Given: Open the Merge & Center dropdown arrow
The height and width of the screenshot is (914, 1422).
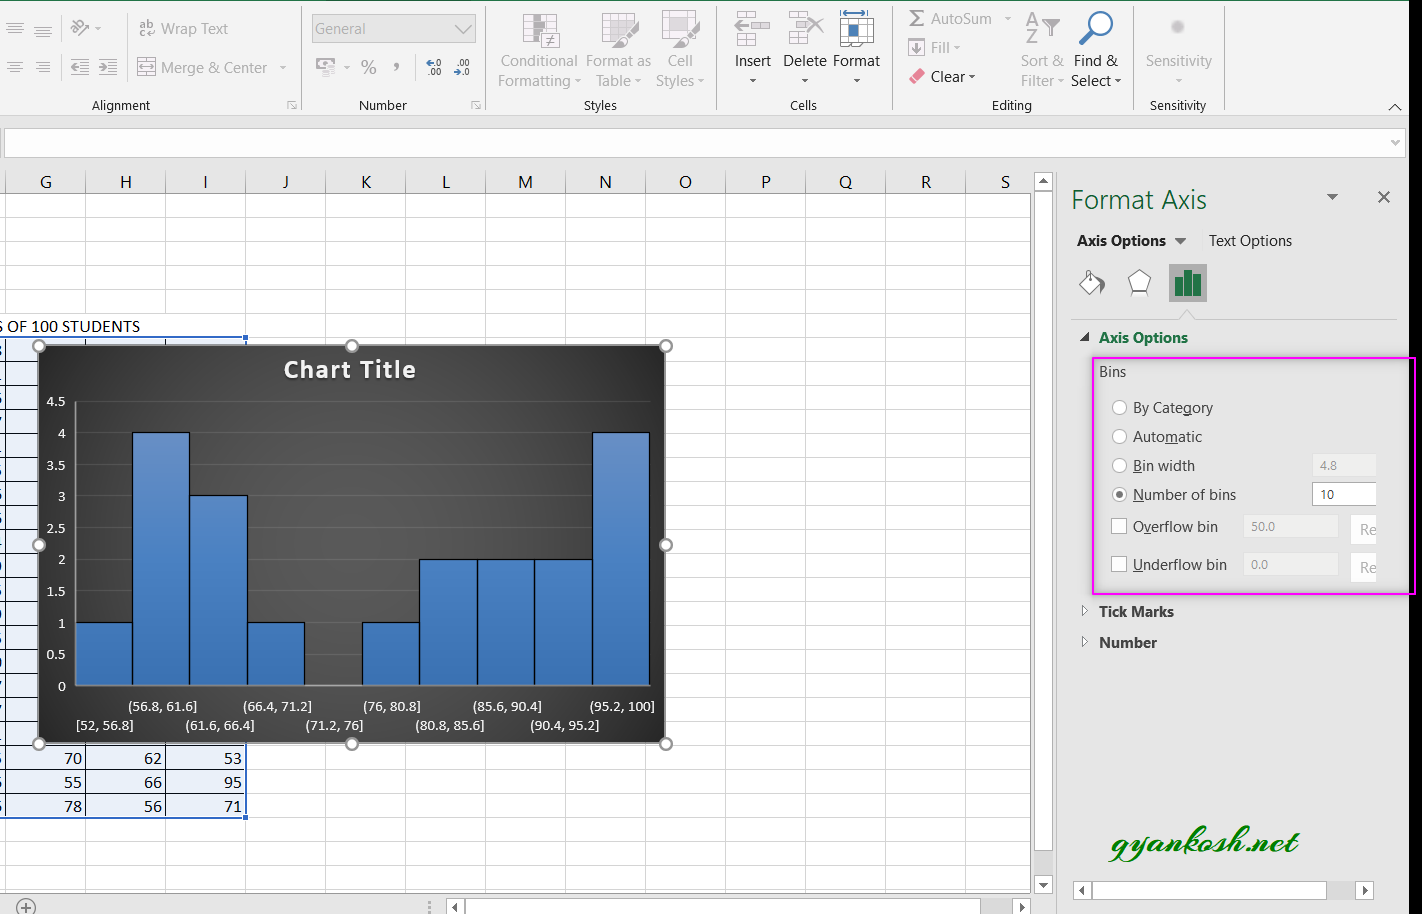Looking at the screenshot, I should [x=283, y=68].
